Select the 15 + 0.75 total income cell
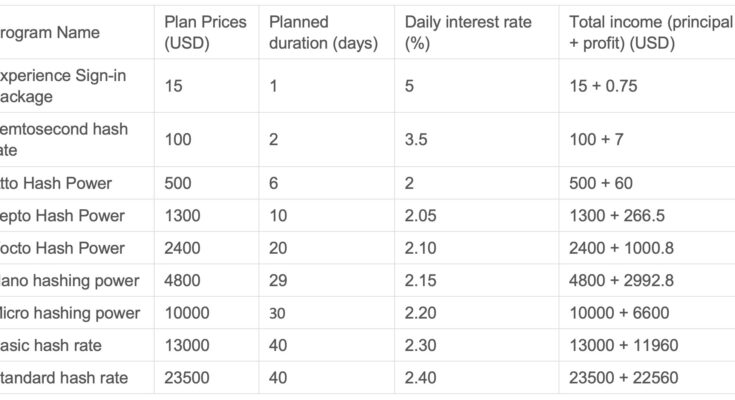 [x=603, y=86]
